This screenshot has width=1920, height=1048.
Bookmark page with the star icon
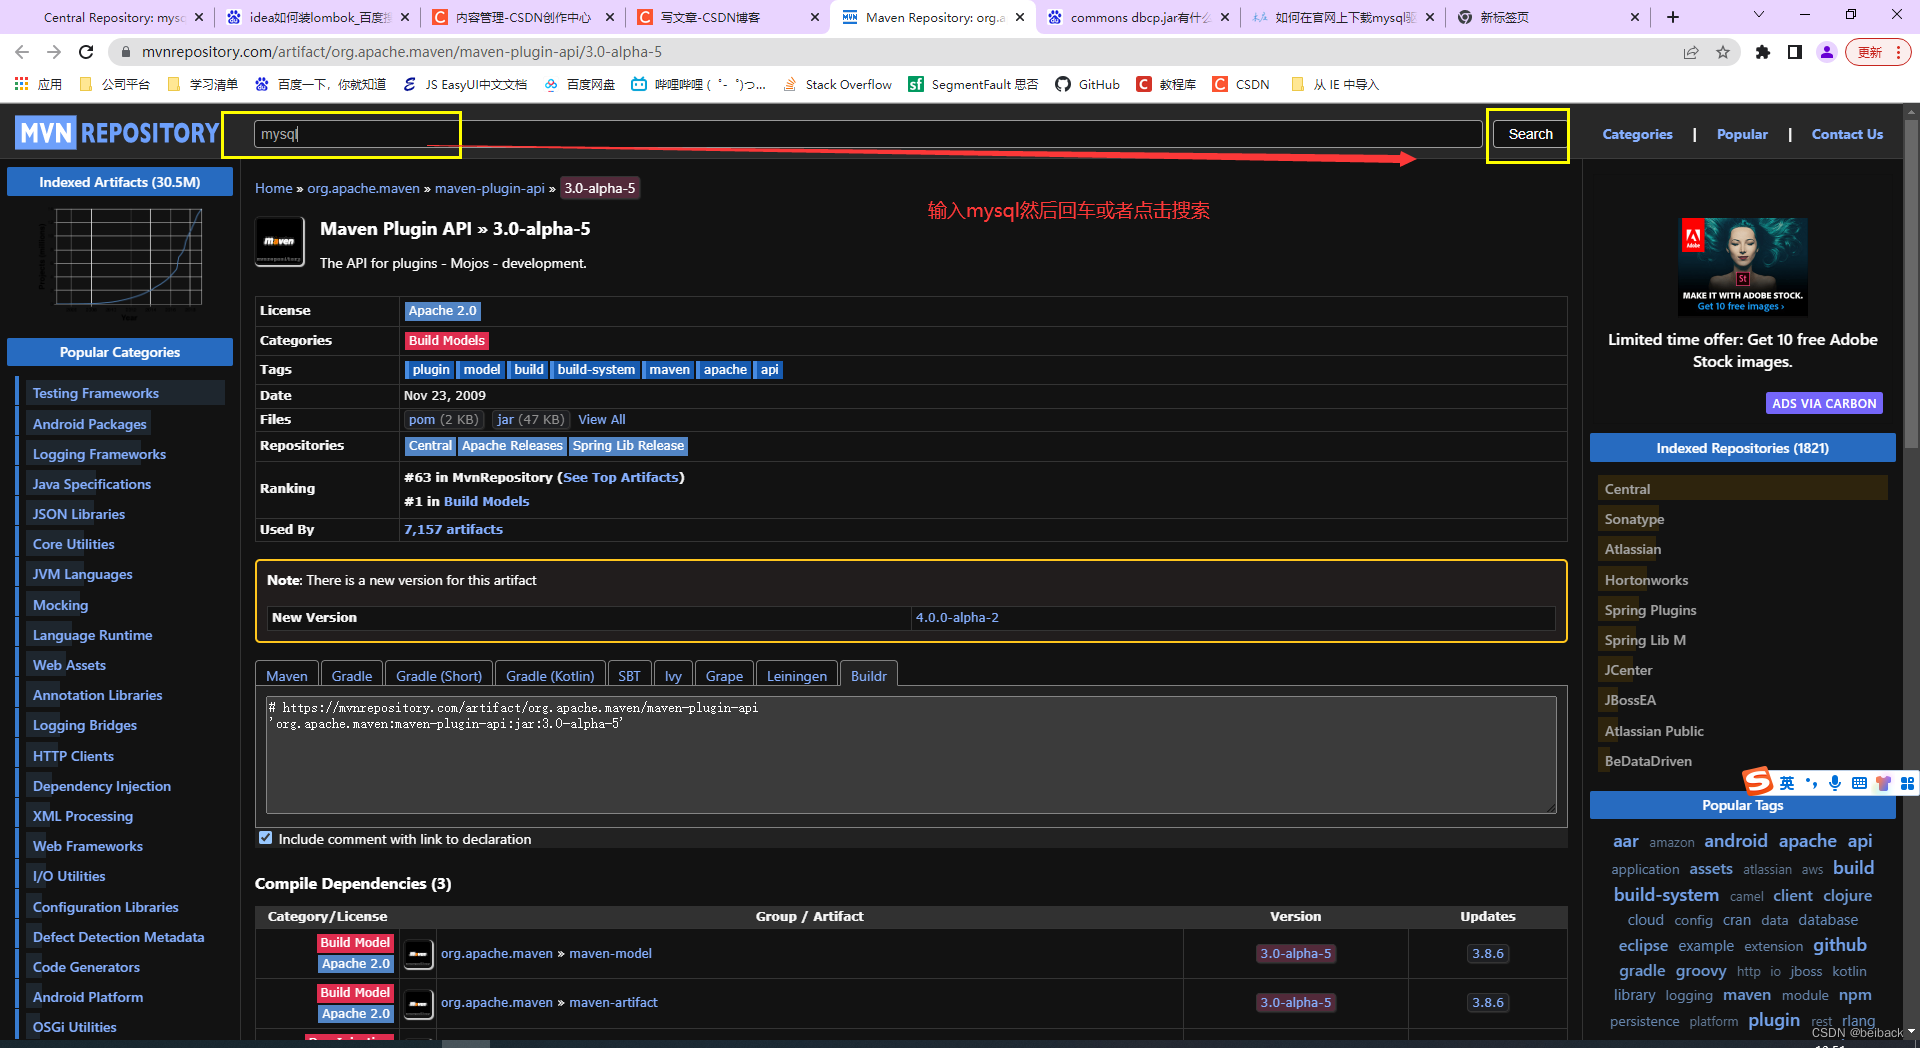click(1723, 52)
